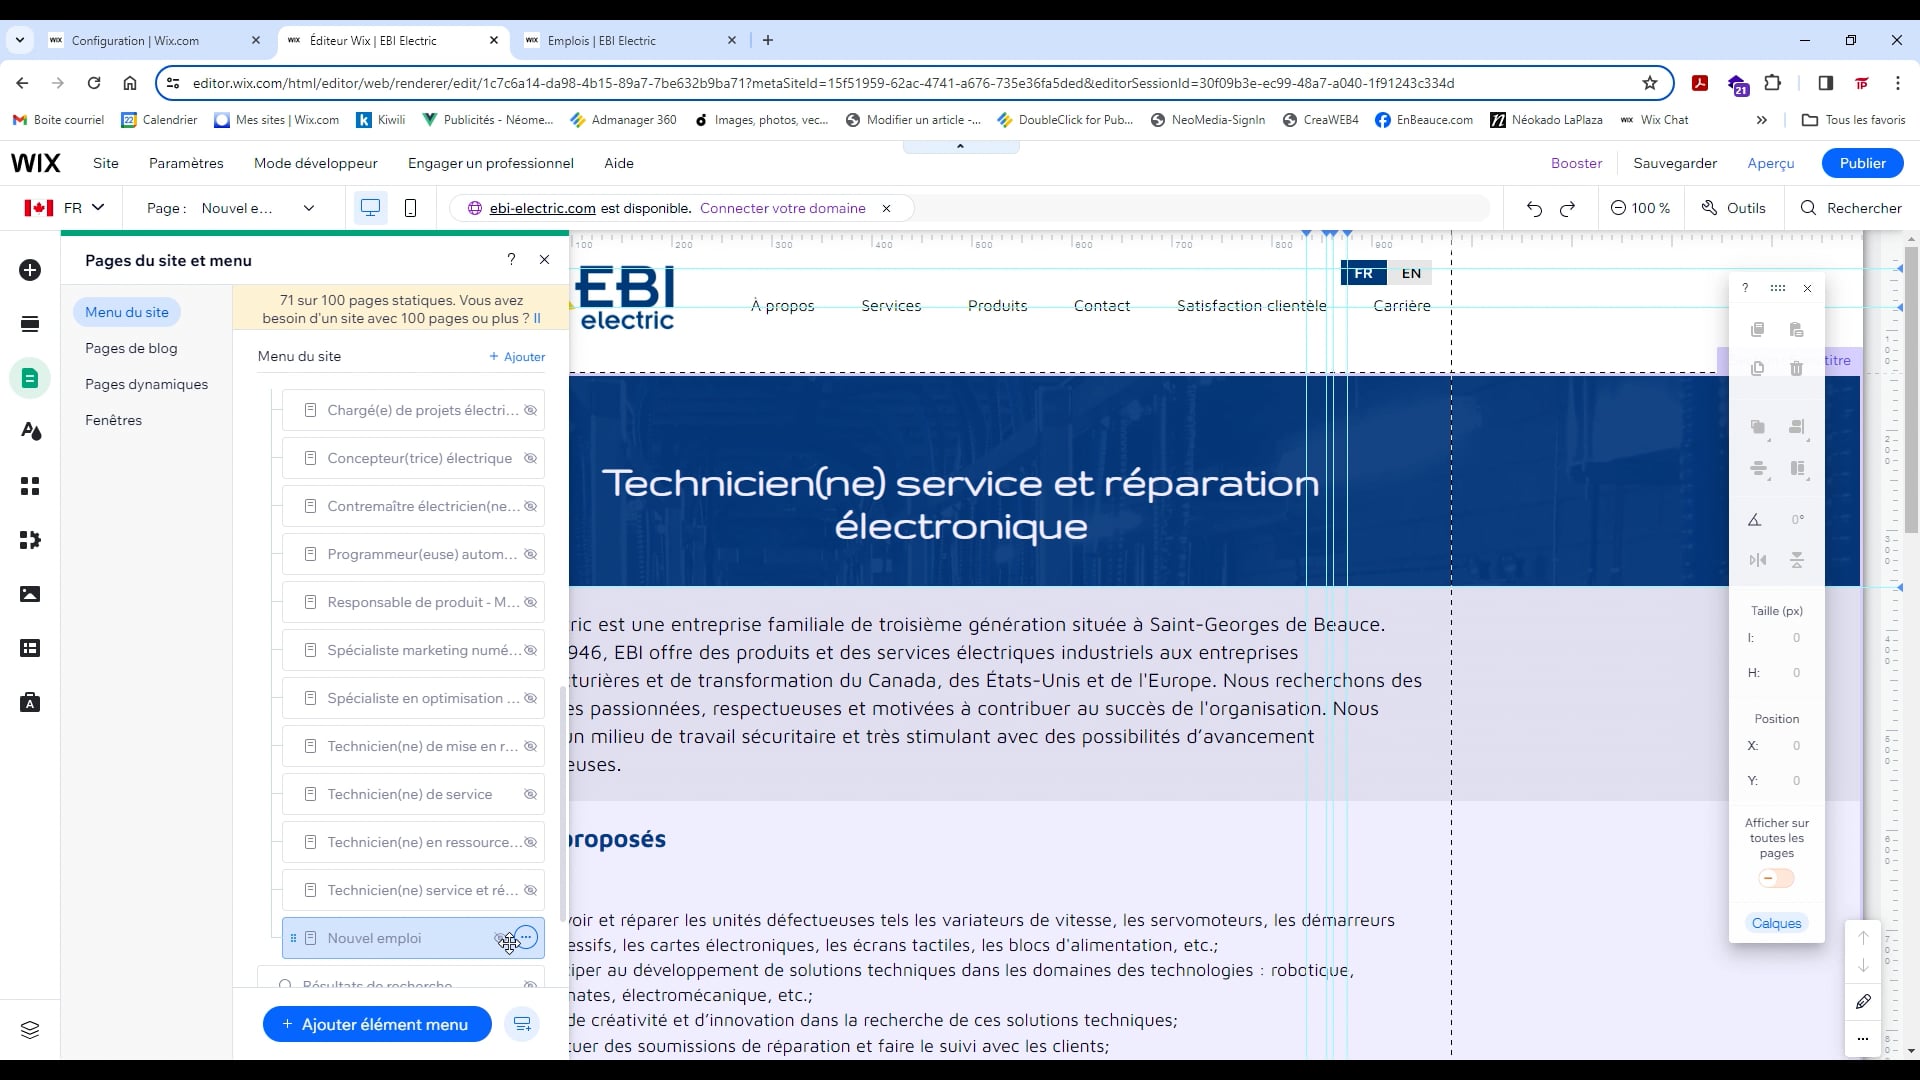
Task: Click the Ajouter link in Menu du site
Action: coord(518,357)
